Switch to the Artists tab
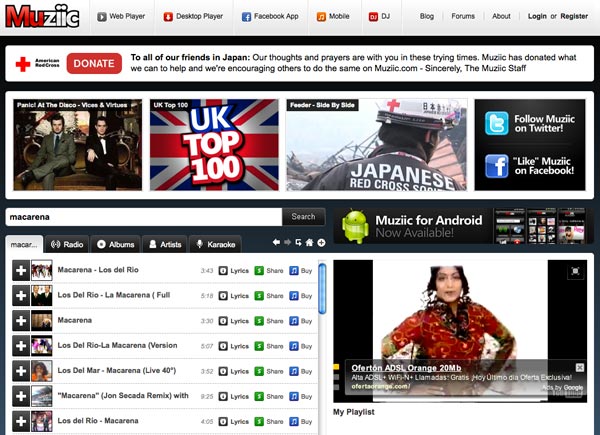 pos(165,245)
